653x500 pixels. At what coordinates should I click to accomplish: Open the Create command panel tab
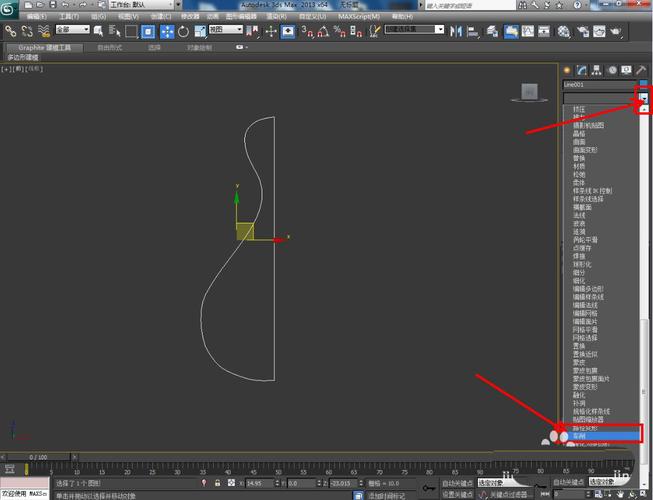(x=567, y=70)
